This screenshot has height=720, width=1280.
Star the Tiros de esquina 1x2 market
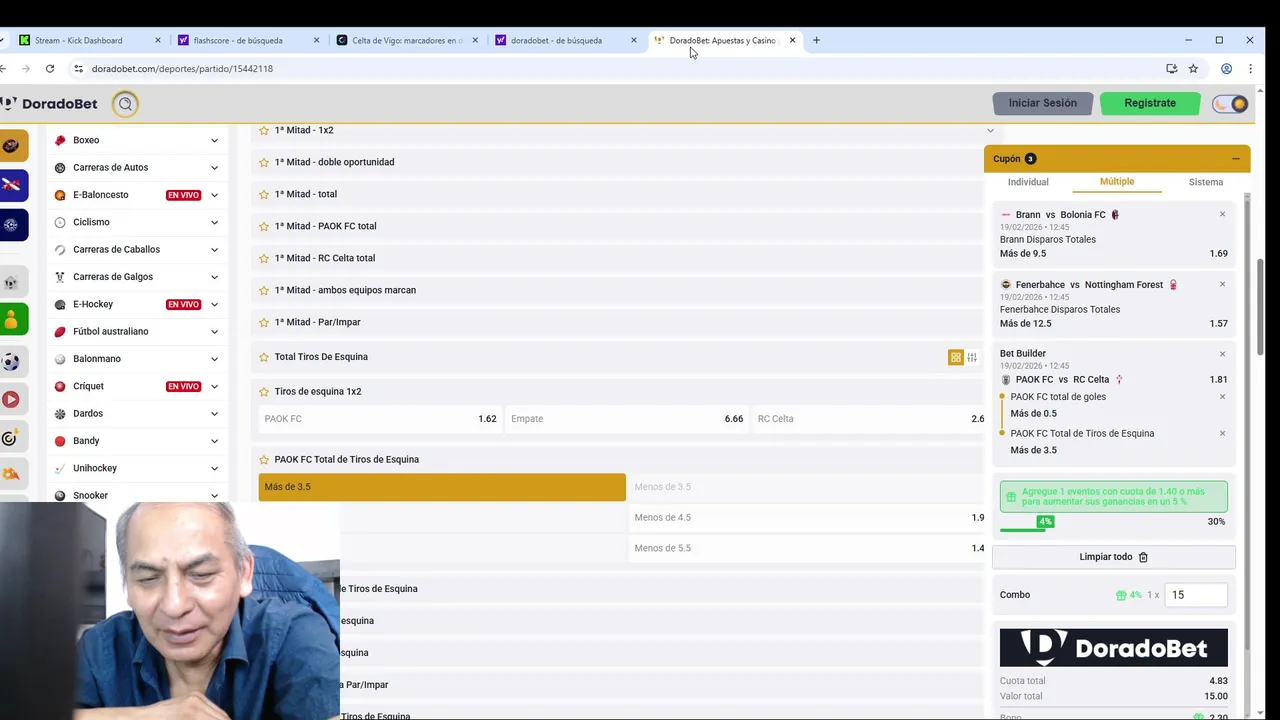tap(264, 392)
